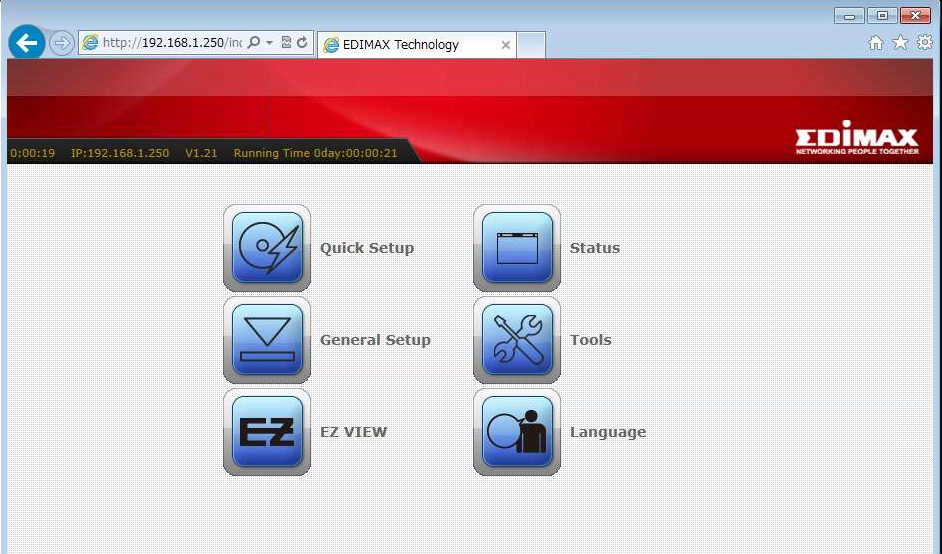Screen dimensions: 942x554
Task: Close the EDIMAX Technology tab
Action: click(x=506, y=45)
